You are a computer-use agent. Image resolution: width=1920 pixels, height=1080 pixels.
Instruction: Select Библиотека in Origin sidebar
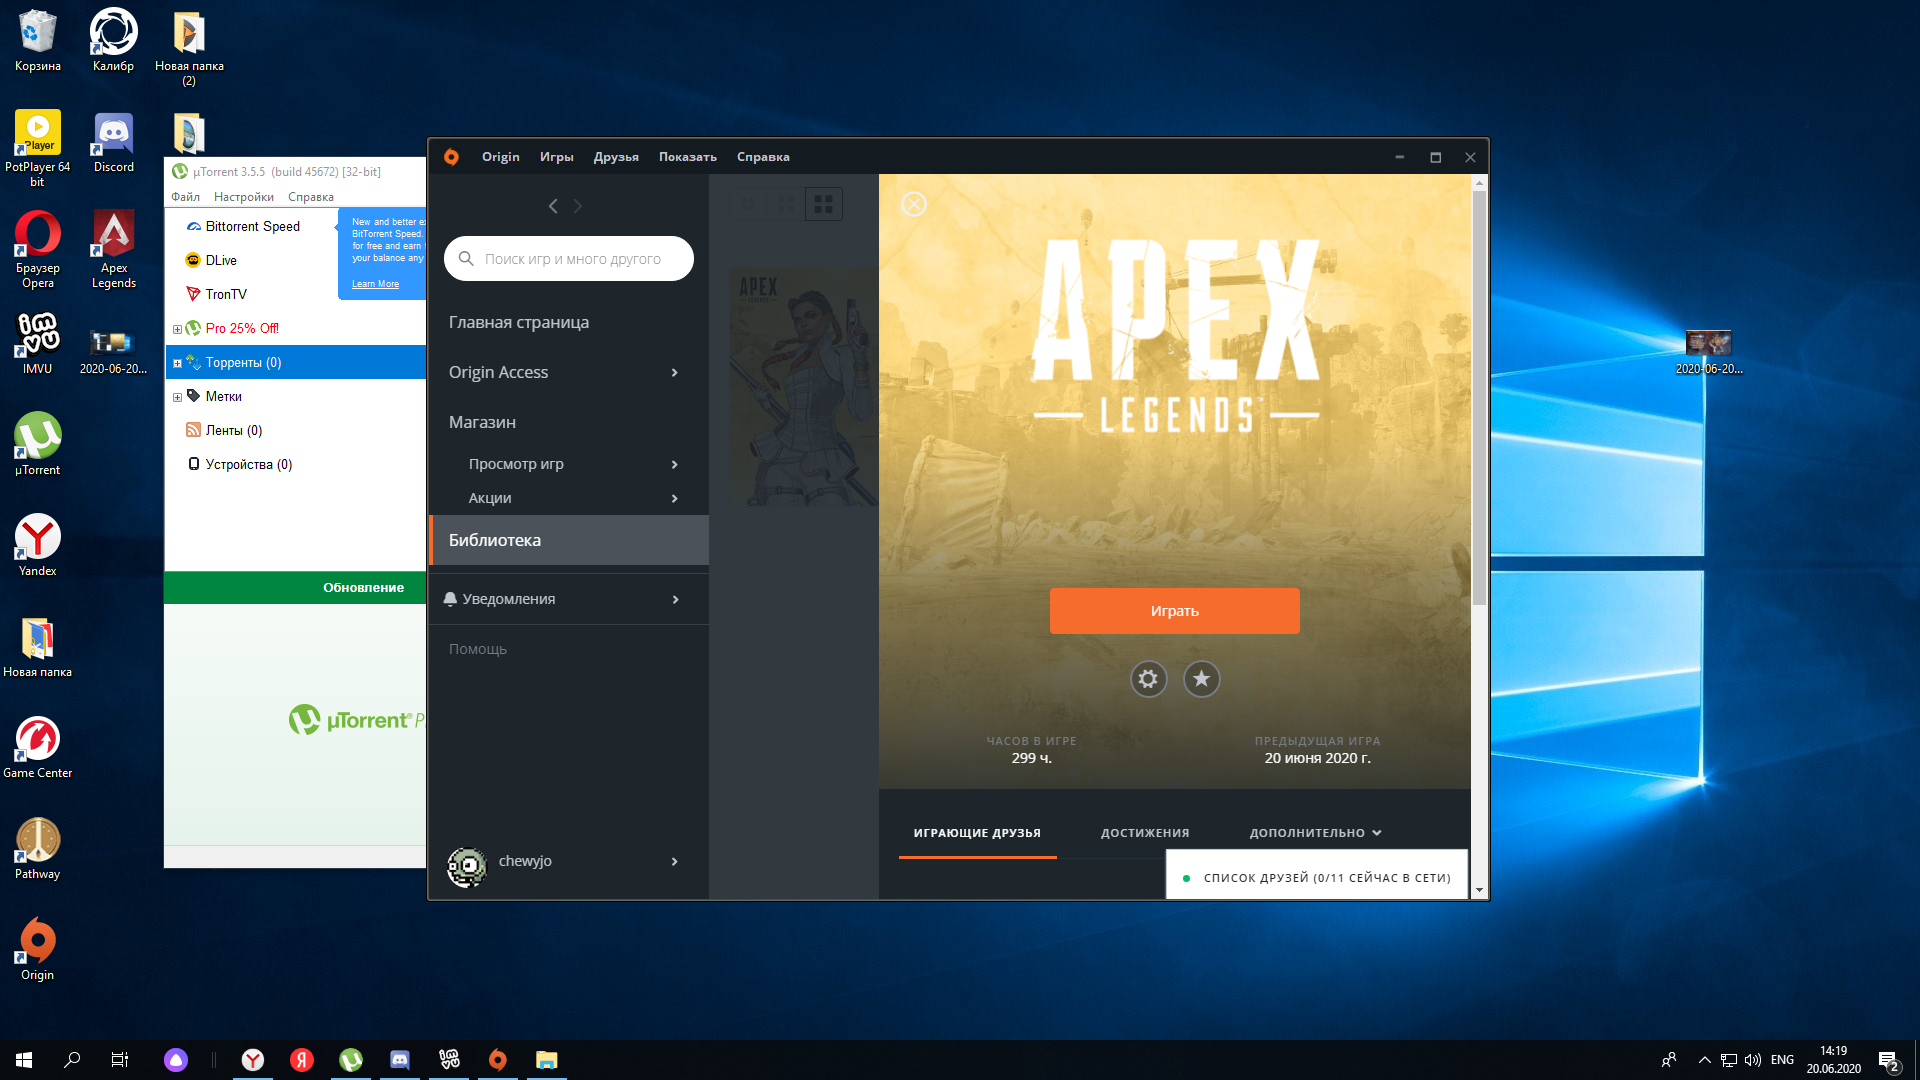point(568,540)
